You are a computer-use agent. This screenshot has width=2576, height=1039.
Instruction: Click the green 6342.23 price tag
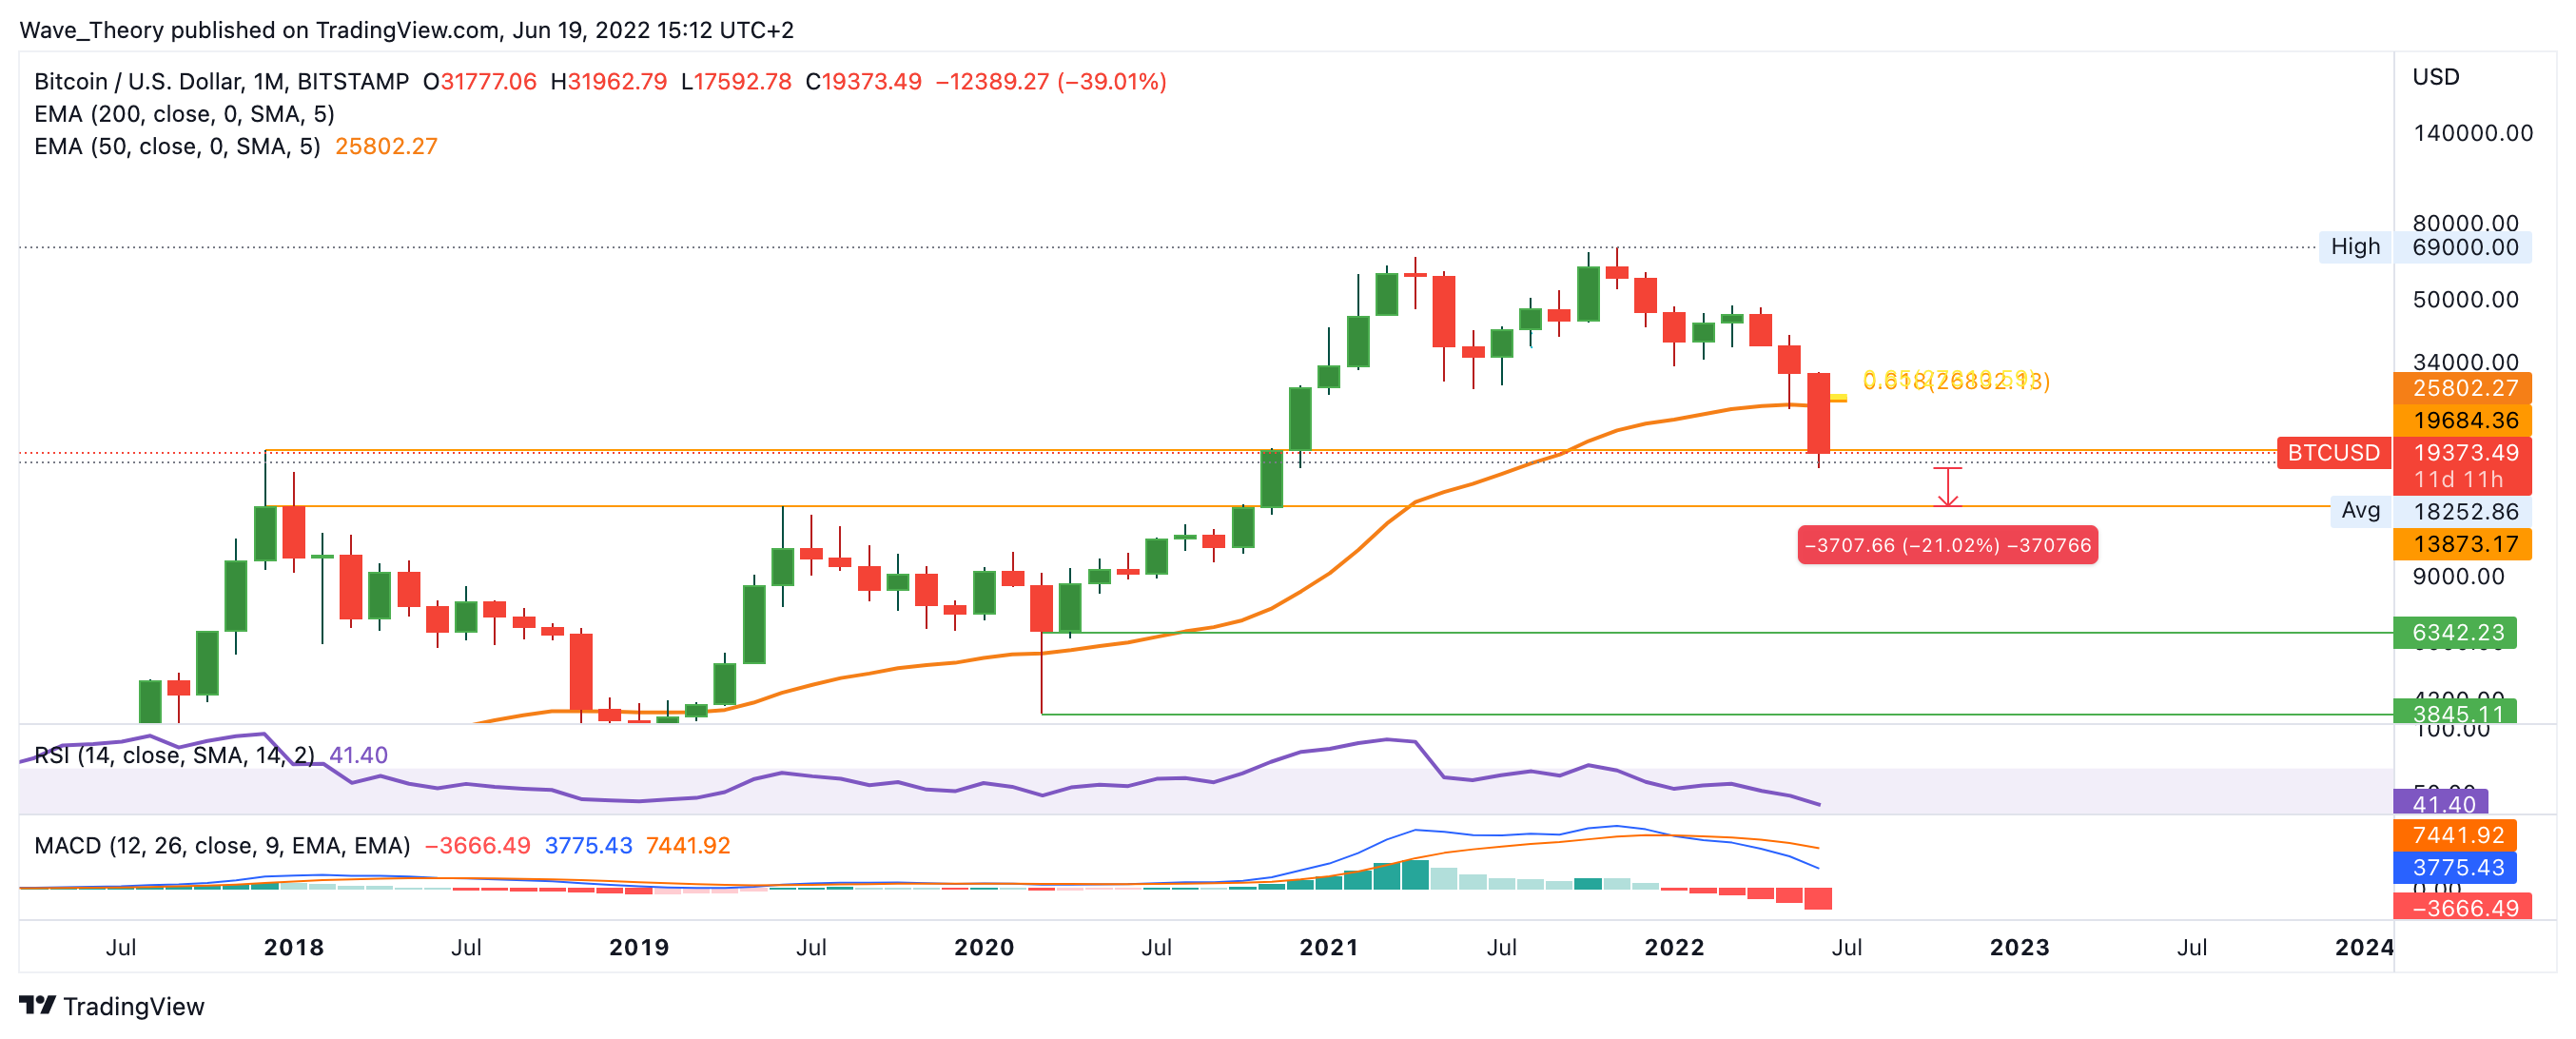(2457, 632)
